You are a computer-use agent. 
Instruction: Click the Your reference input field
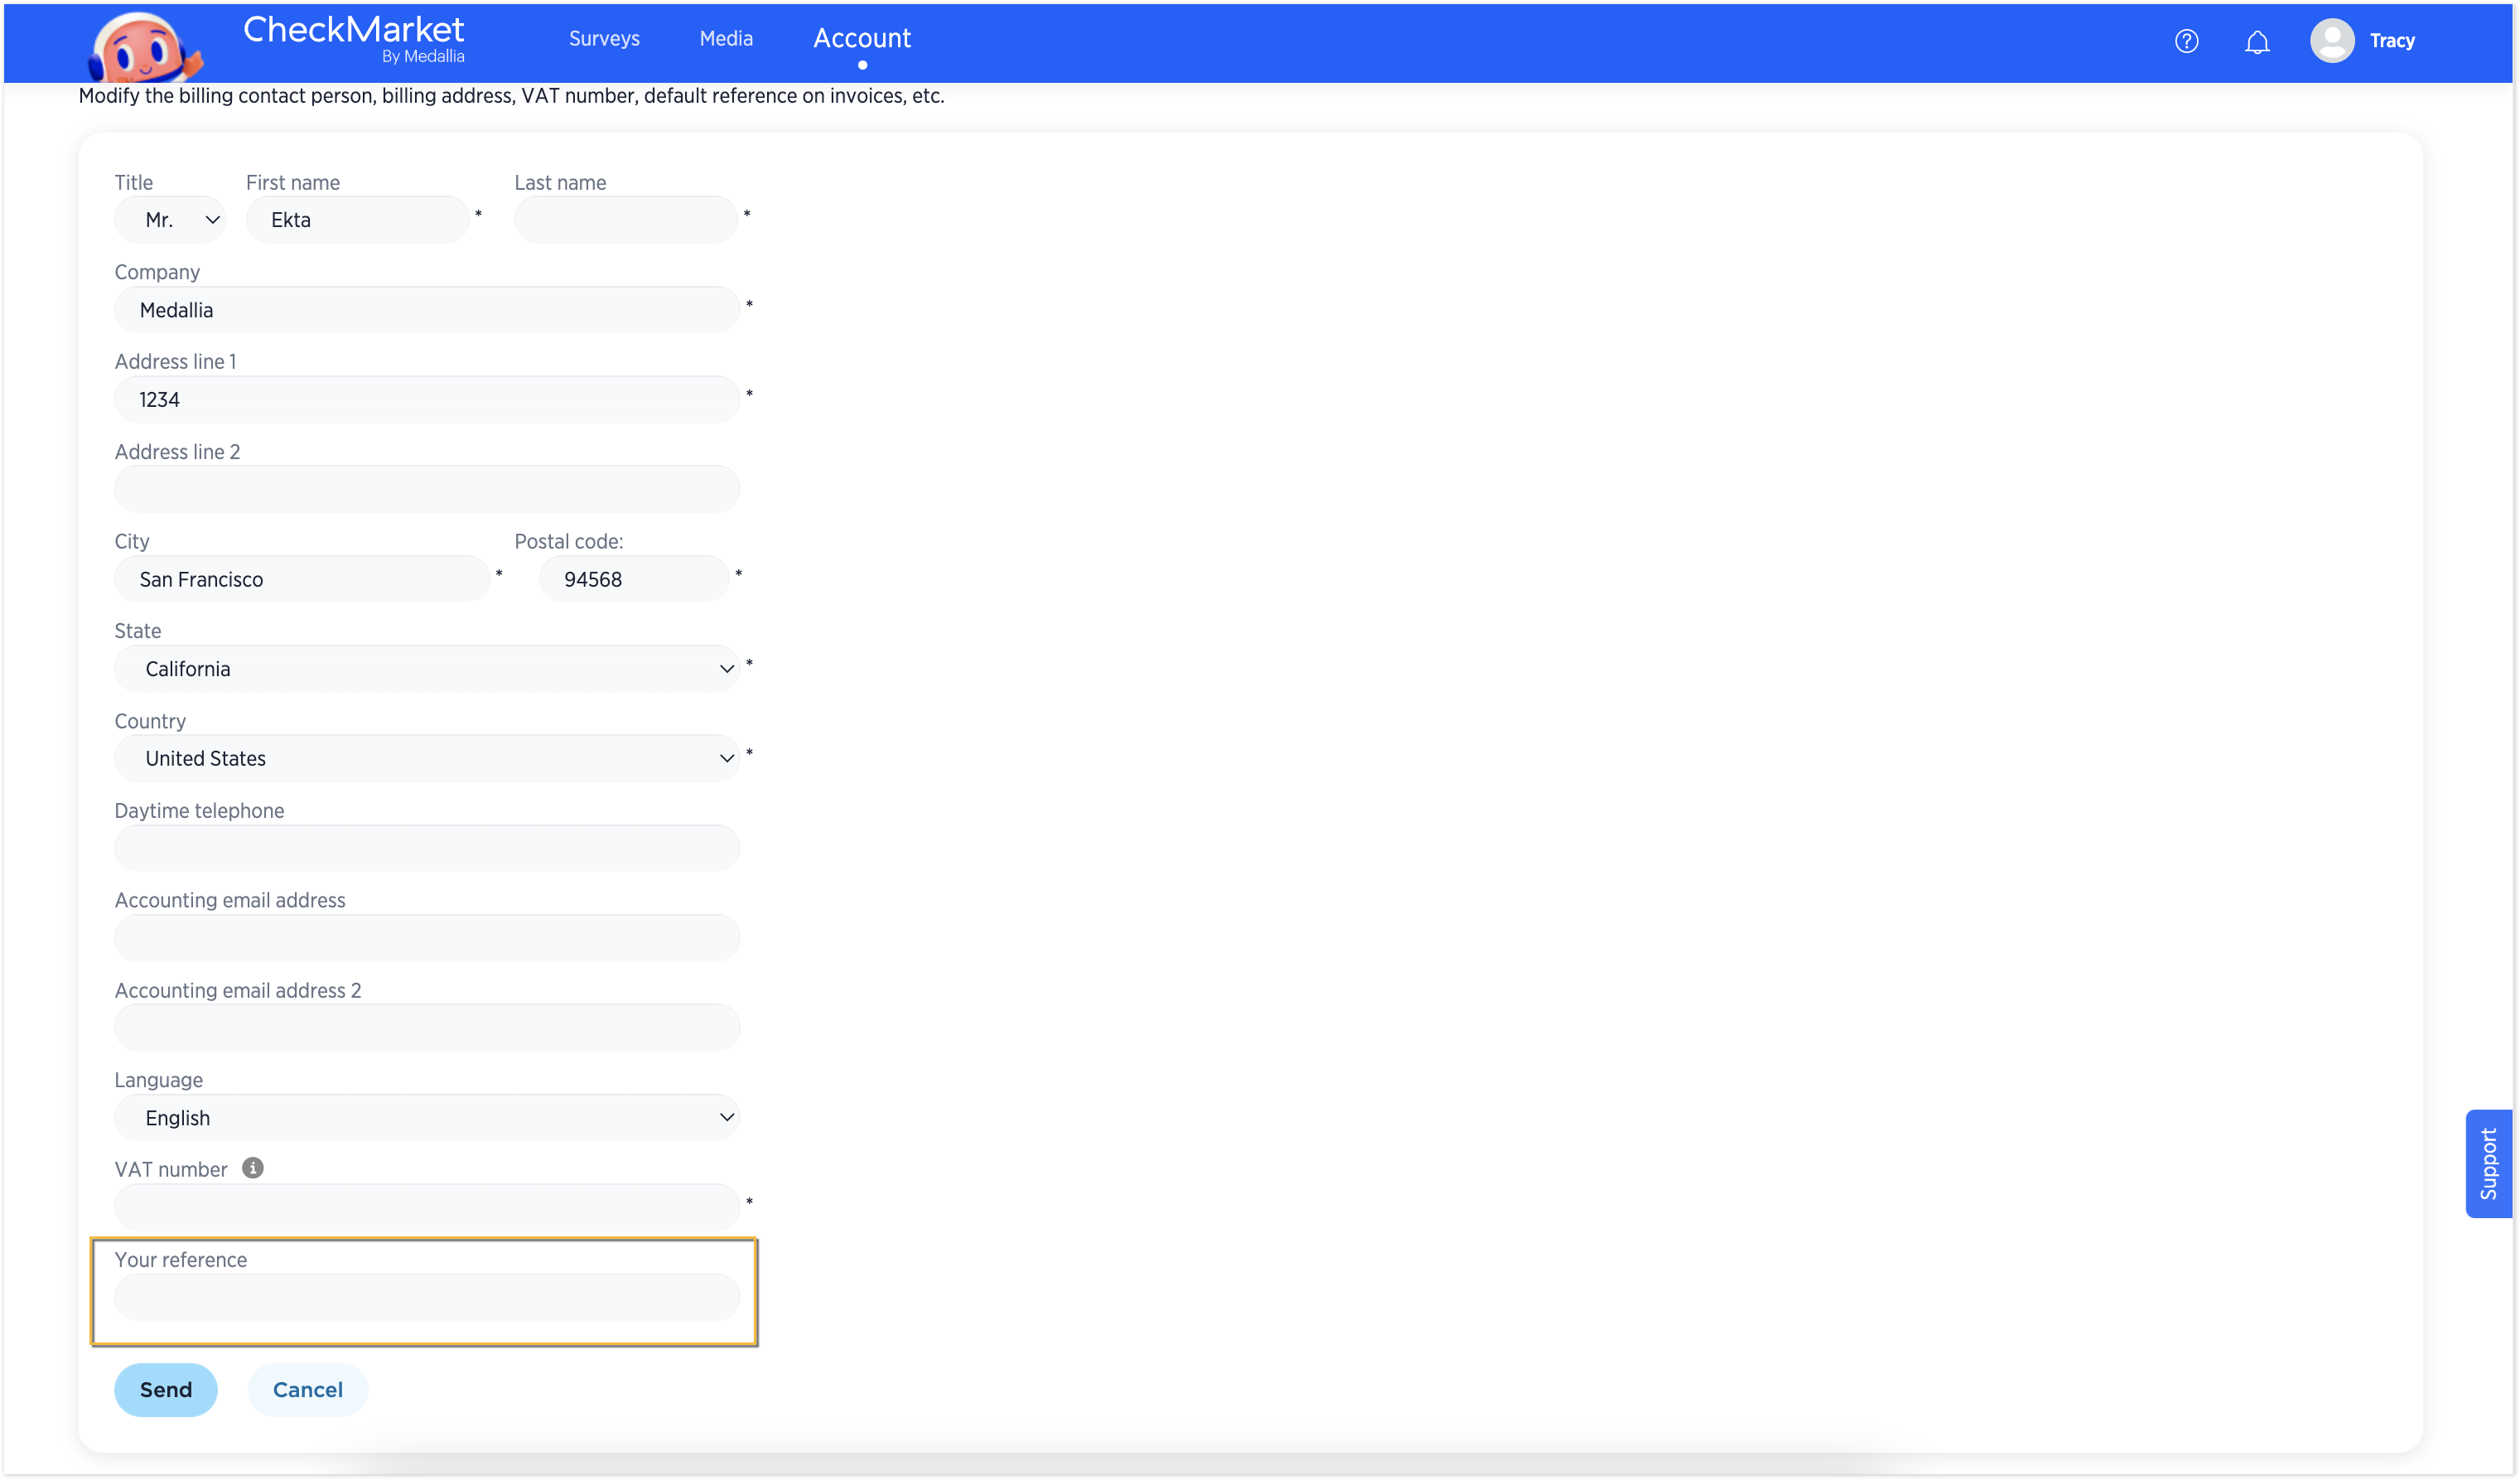pyautogui.click(x=427, y=1297)
